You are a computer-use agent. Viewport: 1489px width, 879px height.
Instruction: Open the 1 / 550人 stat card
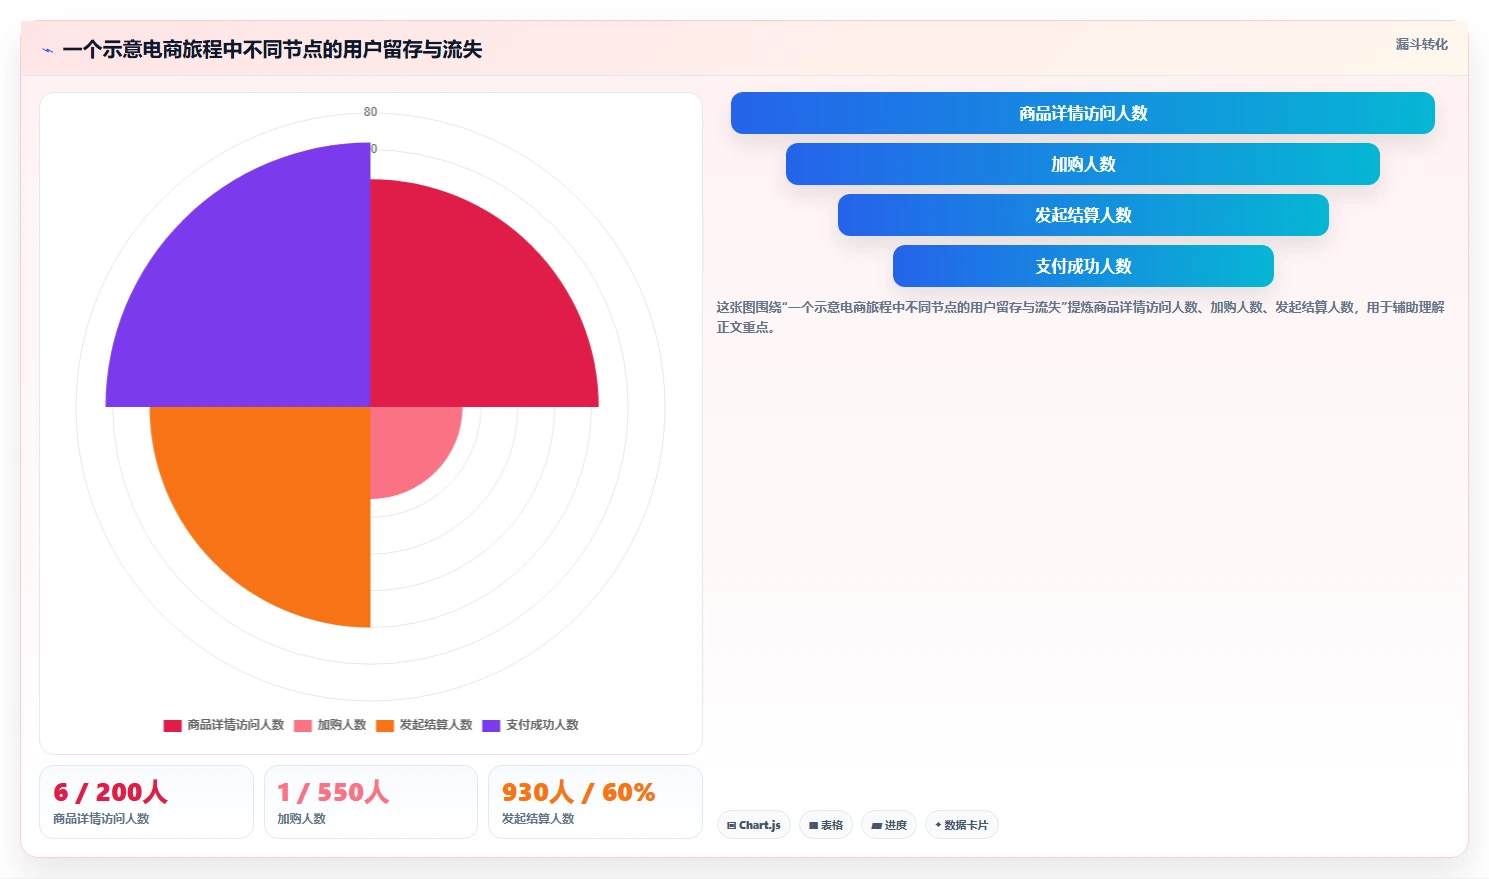point(370,802)
